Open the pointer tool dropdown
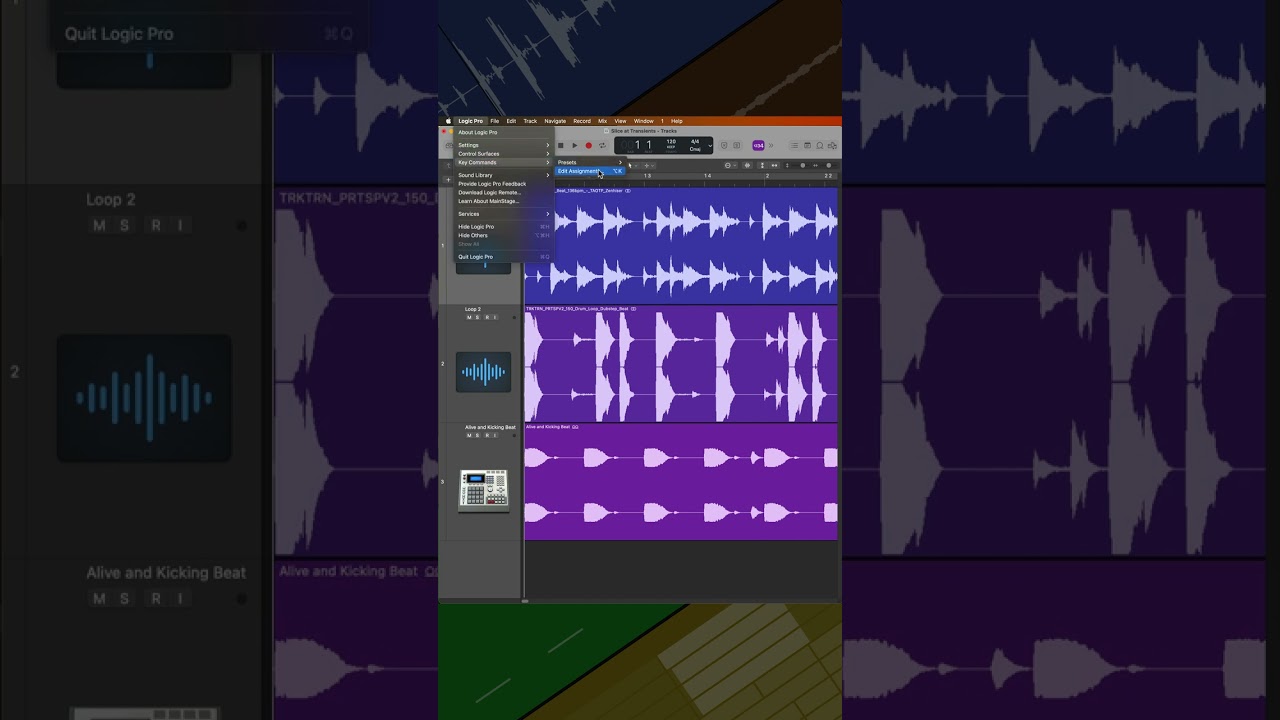 pyautogui.click(x=630, y=165)
